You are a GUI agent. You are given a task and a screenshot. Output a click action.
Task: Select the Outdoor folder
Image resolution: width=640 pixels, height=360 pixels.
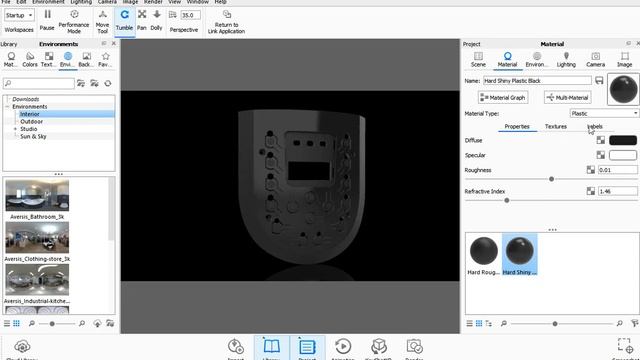click(x=31, y=122)
